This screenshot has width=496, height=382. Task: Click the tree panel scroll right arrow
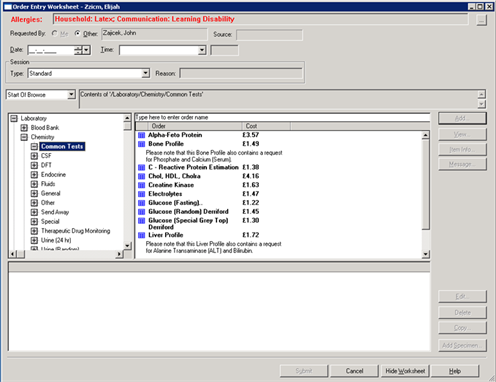[119, 254]
